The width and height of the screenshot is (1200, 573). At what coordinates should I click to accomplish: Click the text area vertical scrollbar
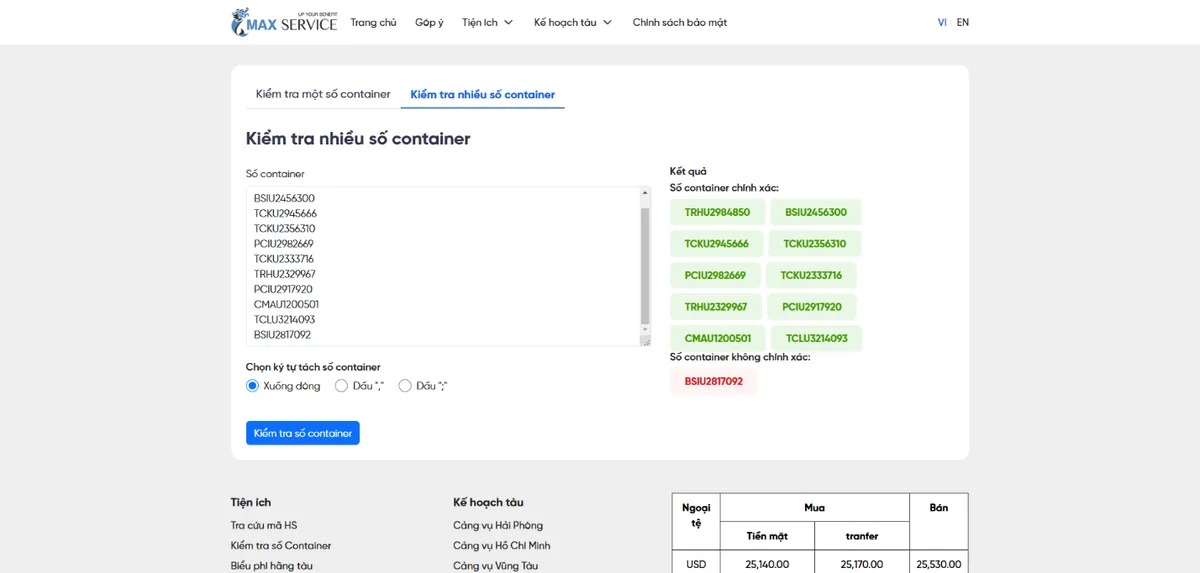[x=645, y=266]
